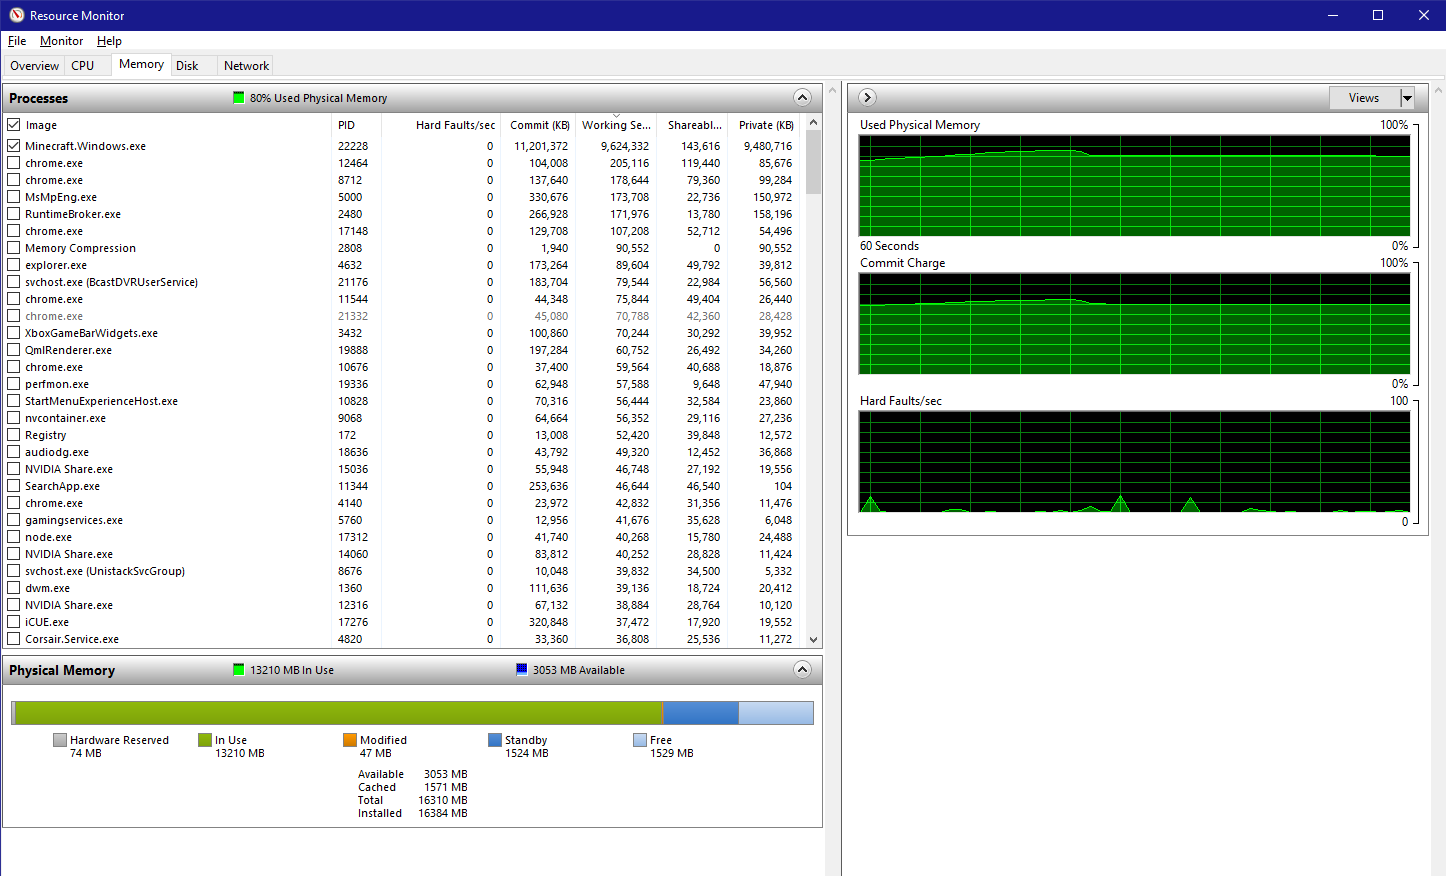Toggle the Image select-all checkbox

(14, 125)
